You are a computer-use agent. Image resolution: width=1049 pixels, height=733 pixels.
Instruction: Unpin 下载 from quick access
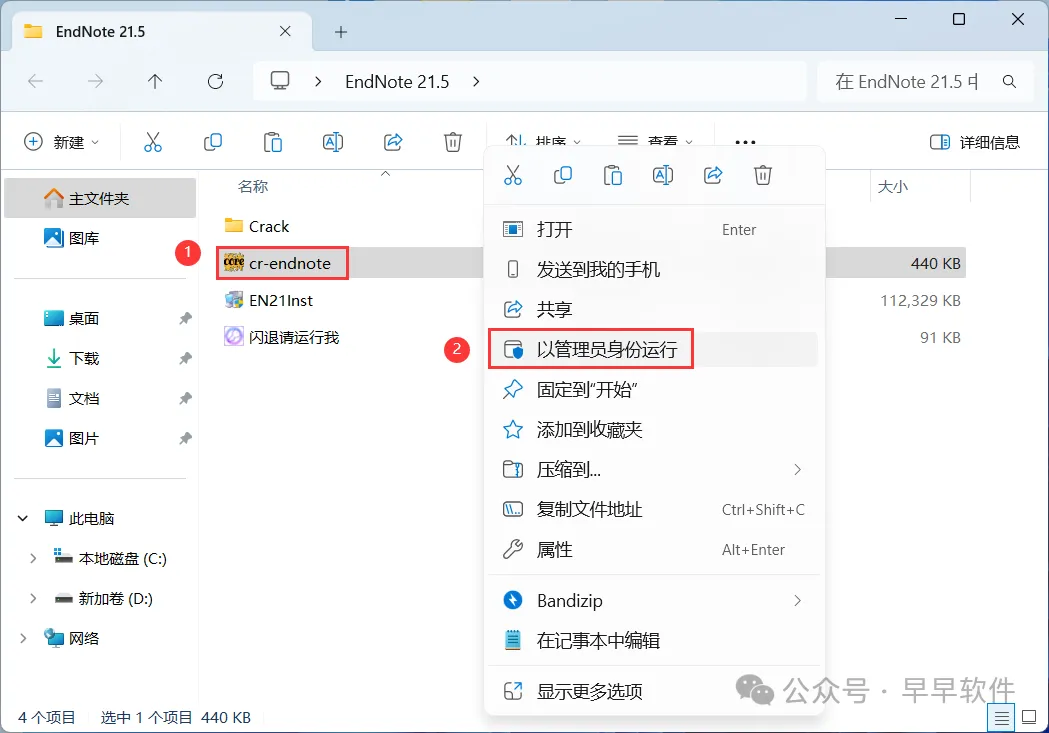tap(185, 358)
